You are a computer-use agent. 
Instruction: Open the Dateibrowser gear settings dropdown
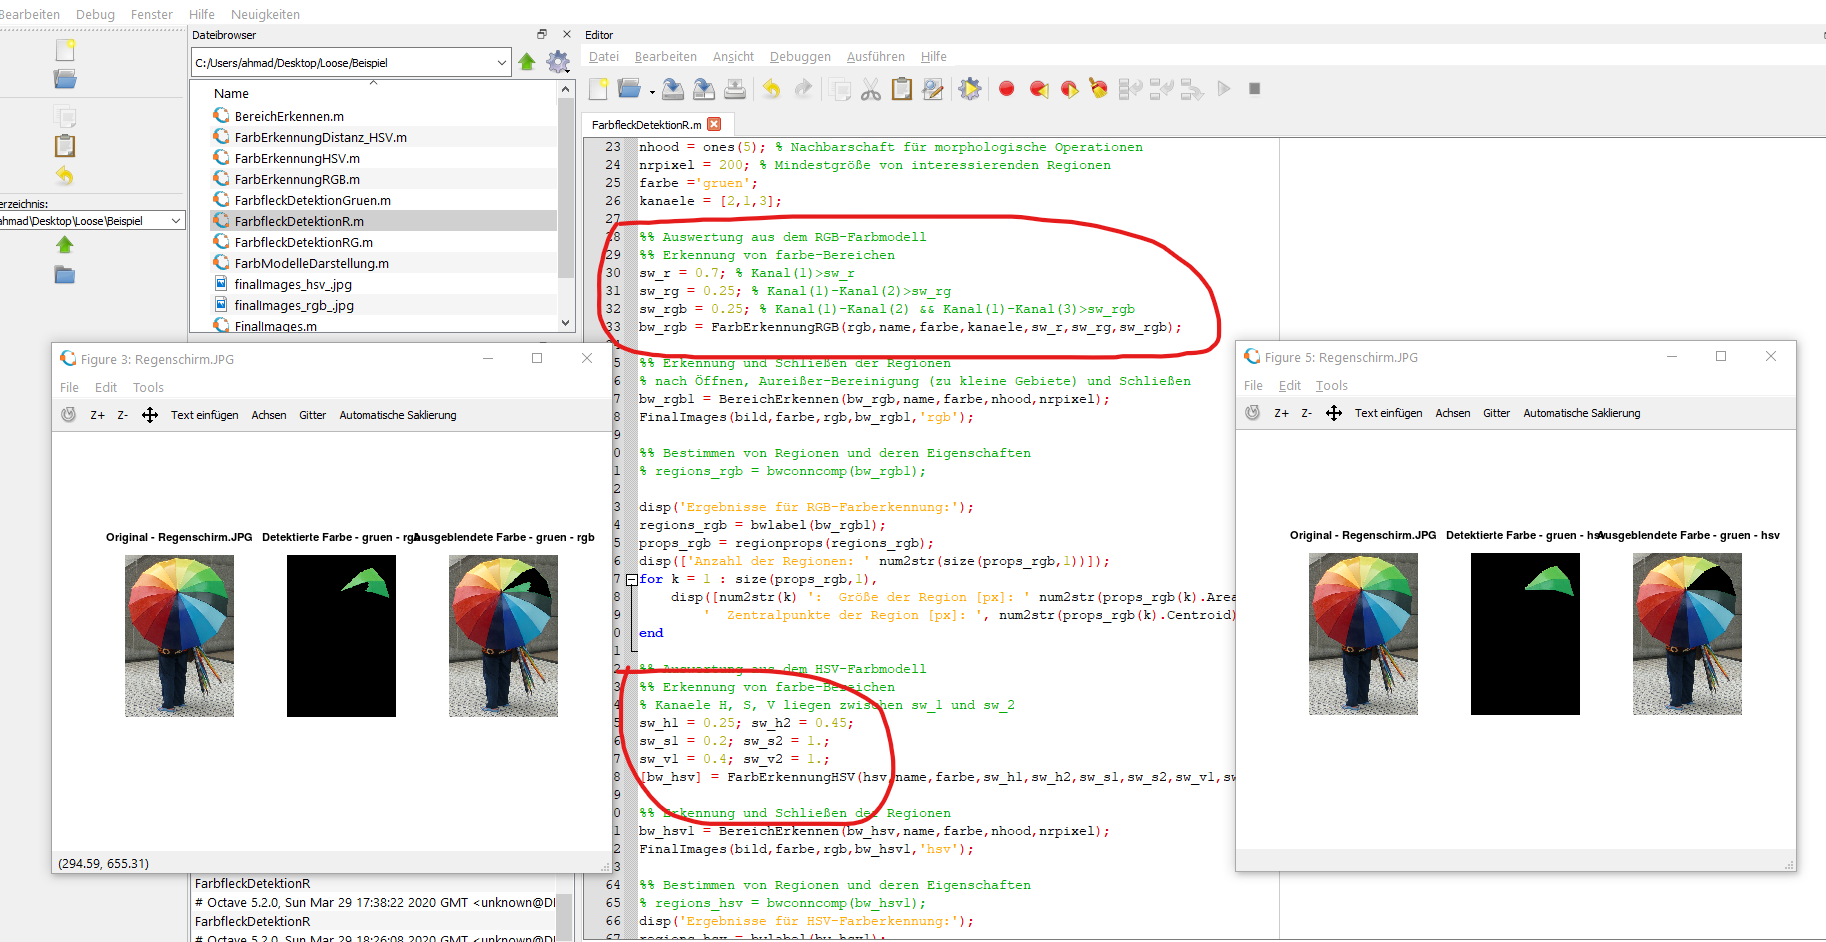[558, 62]
